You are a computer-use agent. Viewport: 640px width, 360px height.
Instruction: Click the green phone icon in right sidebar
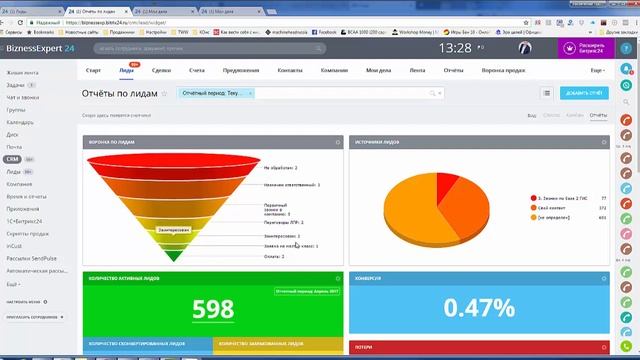point(626,346)
